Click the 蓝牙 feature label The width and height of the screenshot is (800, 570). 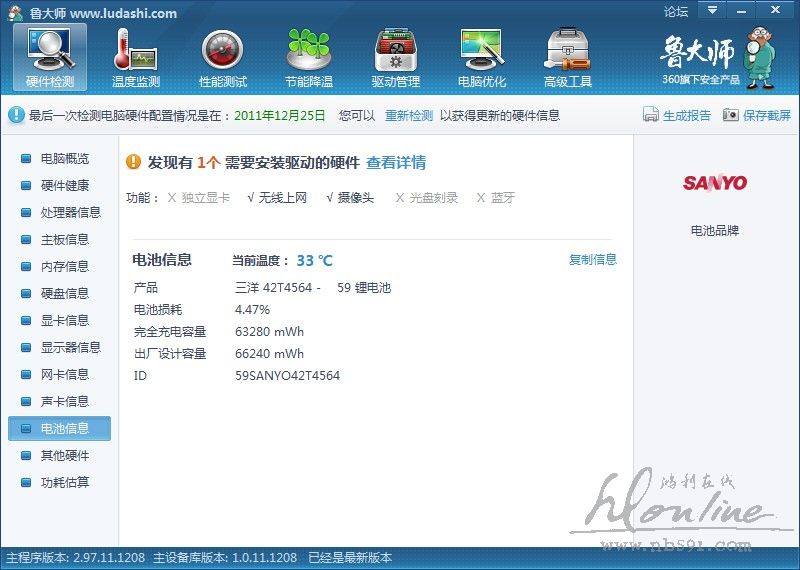pyautogui.click(x=503, y=197)
